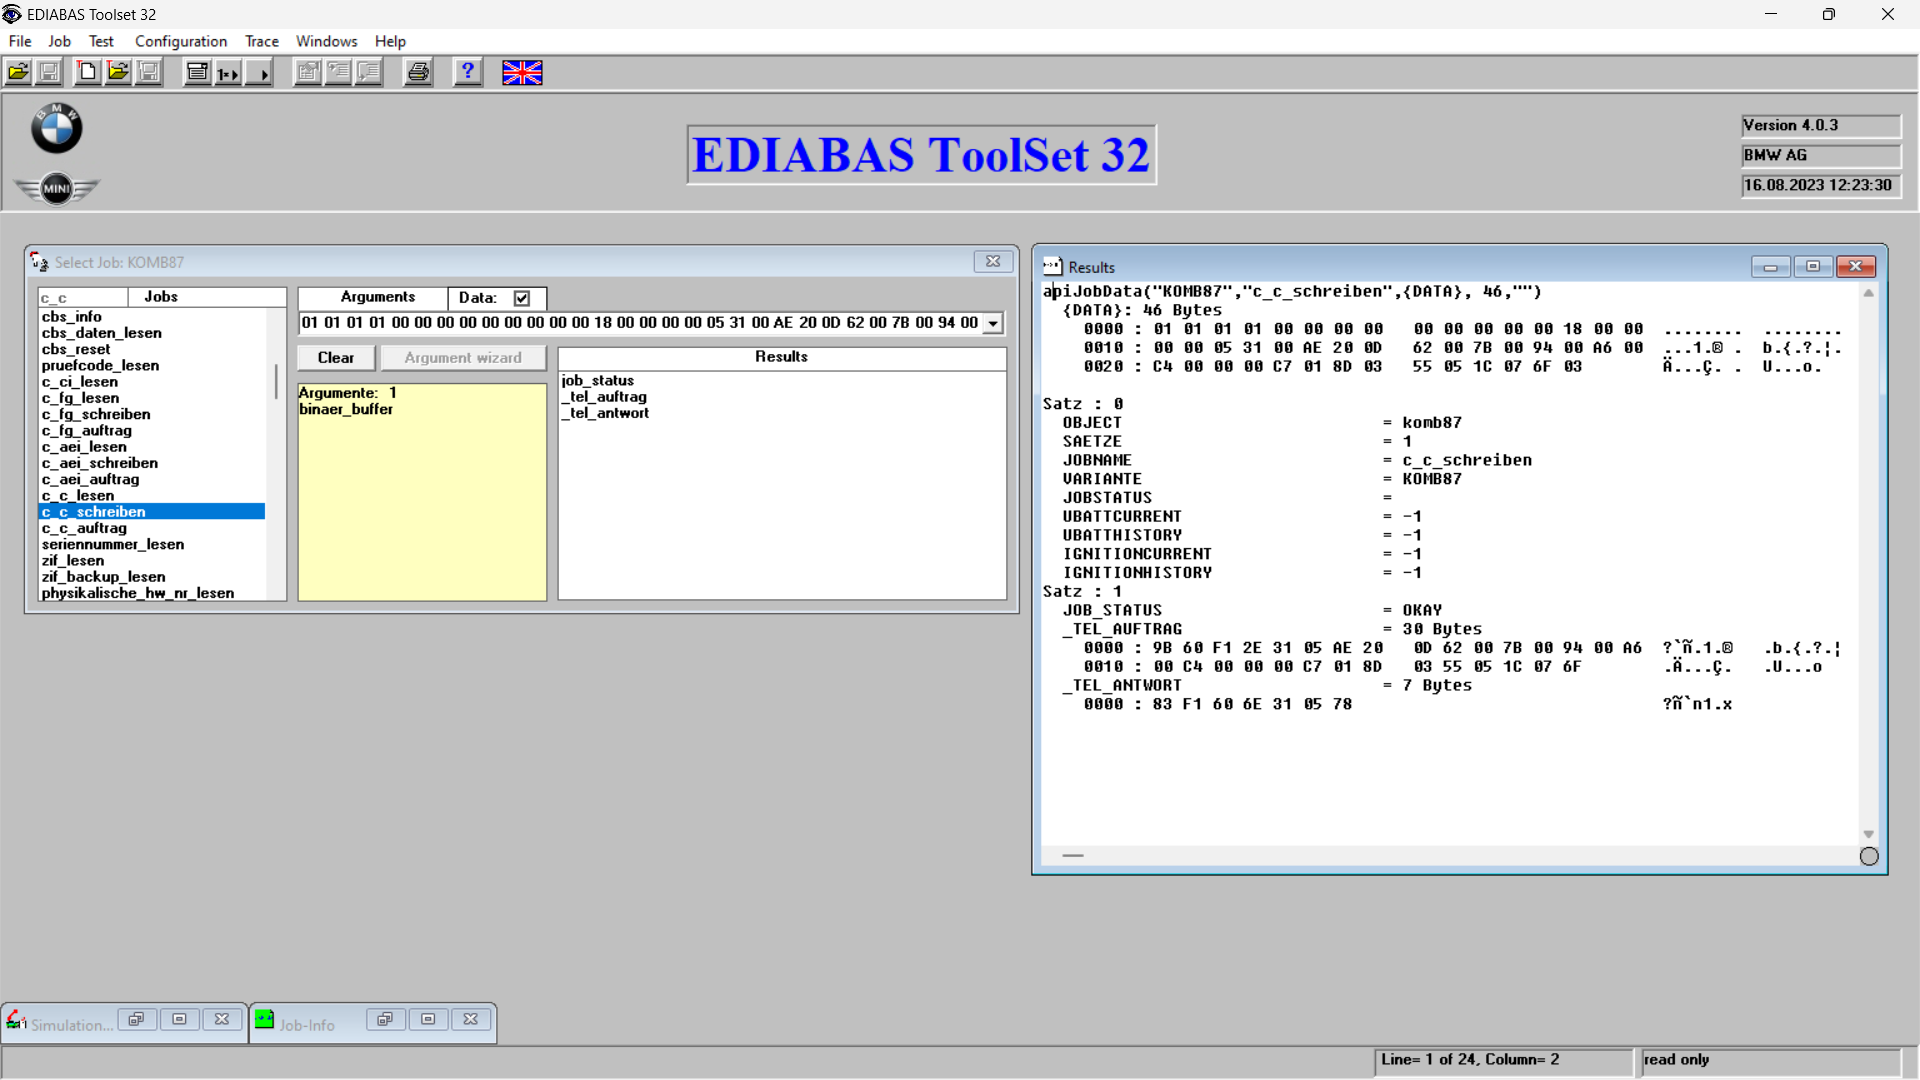1920x1080 pixels.
Task: Select job pruefcode_lesen
Action: 100,365
